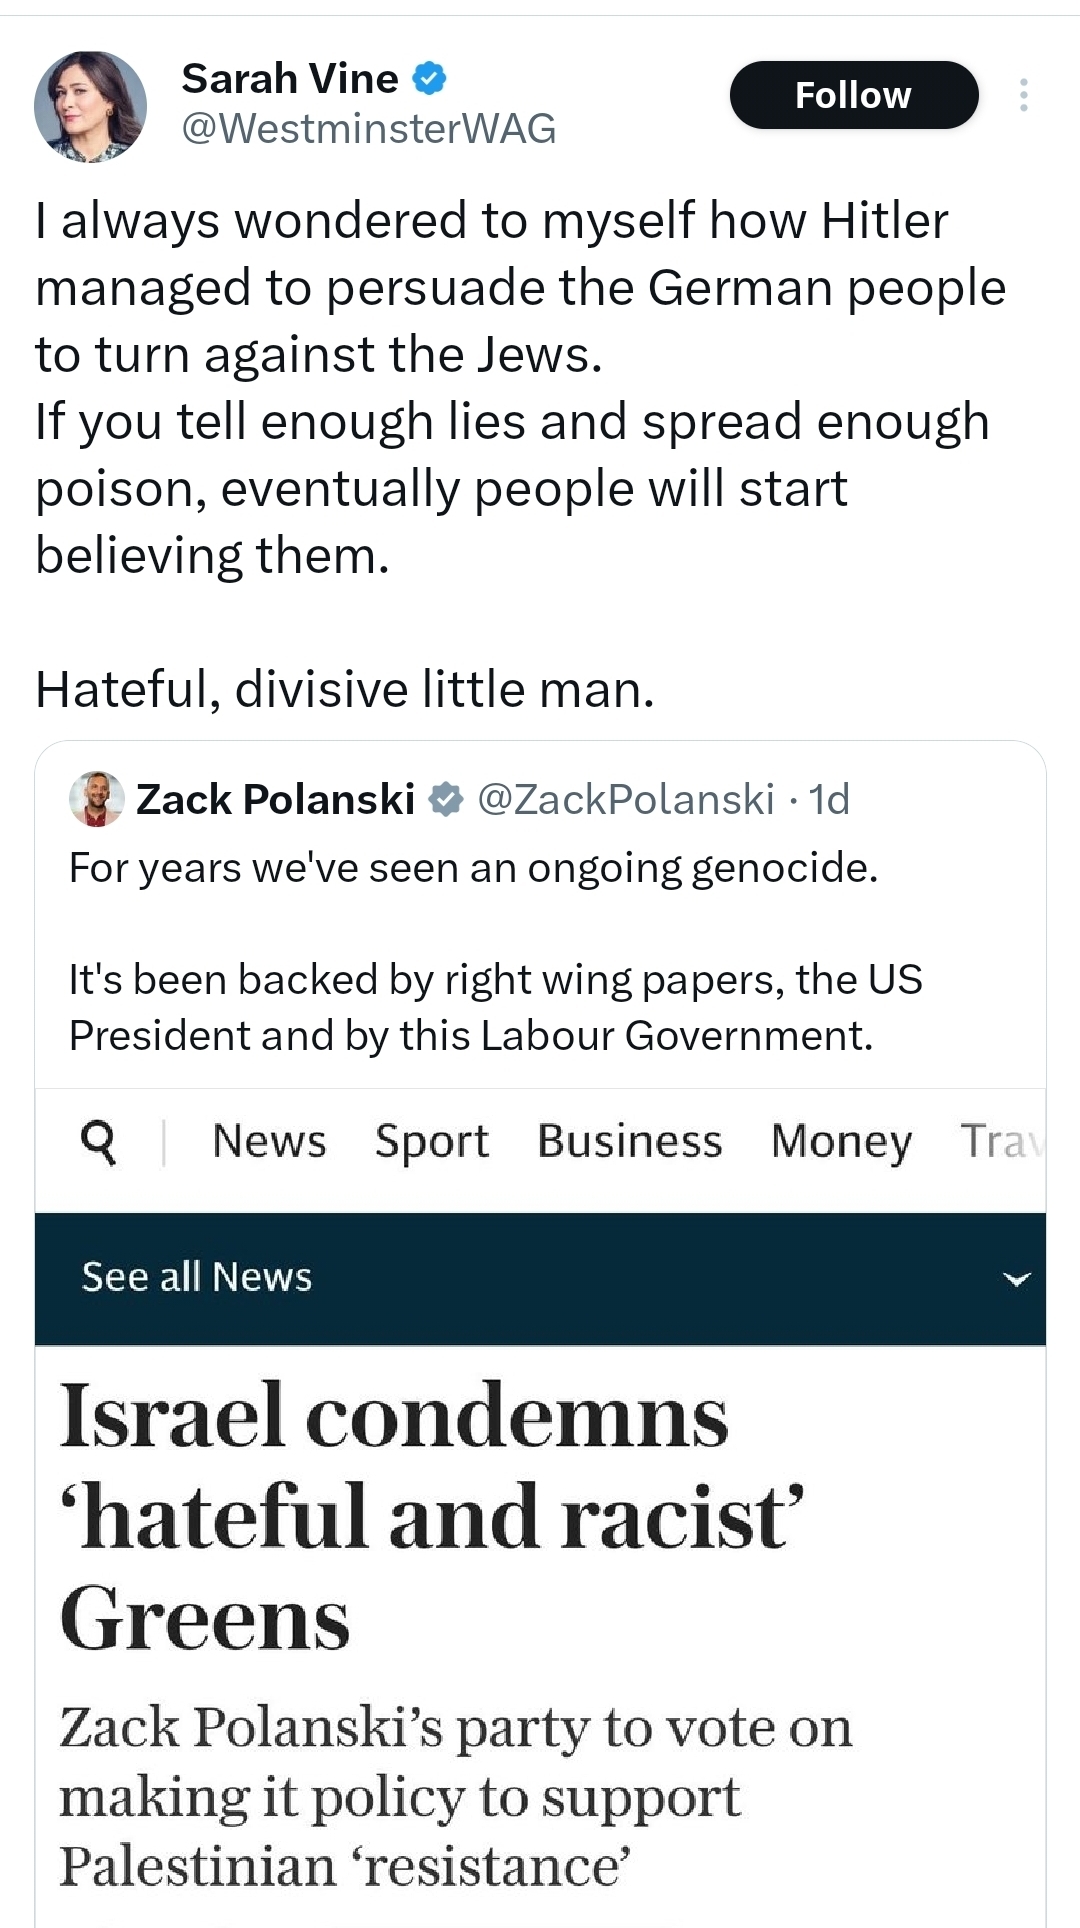
Task: Open the @WestminsterWAG handle
Action: (368, 129)
